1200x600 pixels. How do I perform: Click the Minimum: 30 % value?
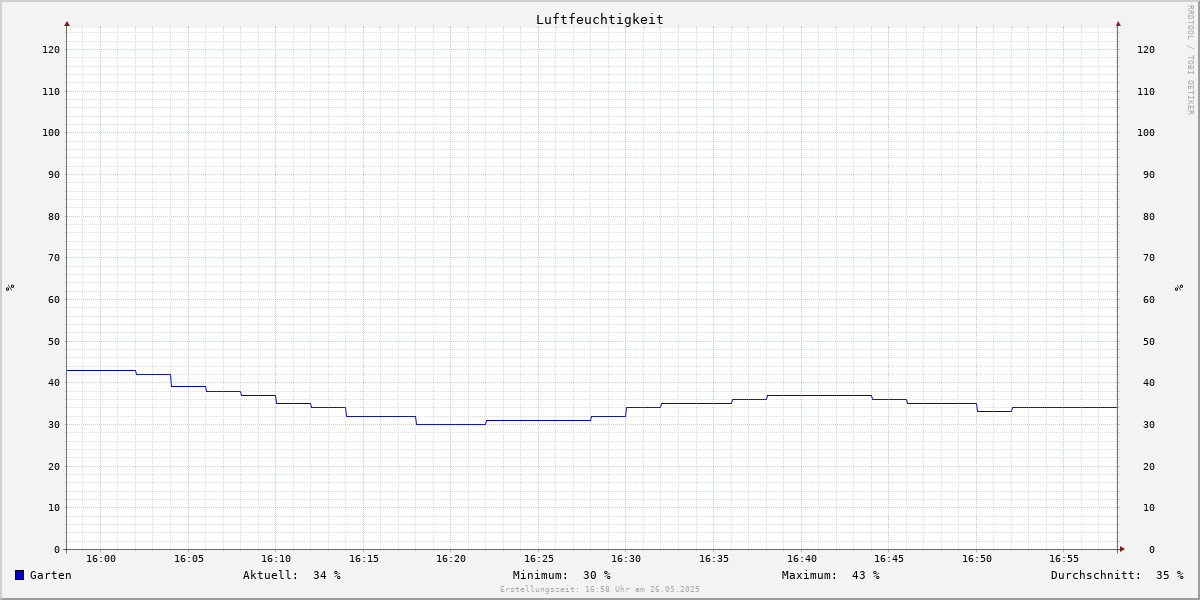click(x=562, y=575)
